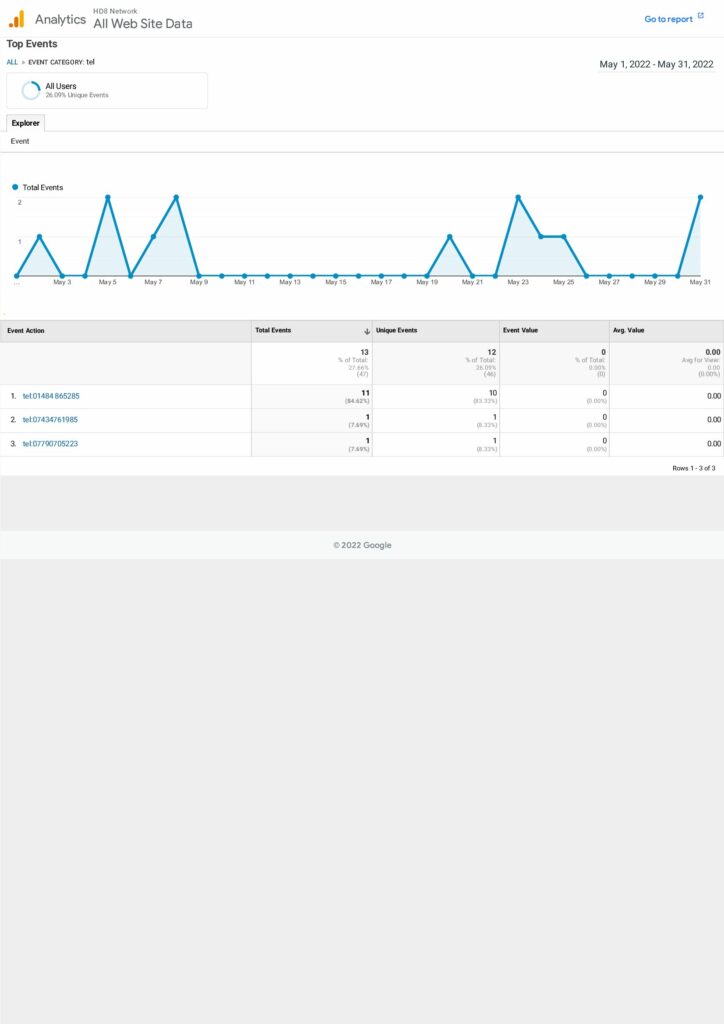
Task: Sort by the Avg. Value column header
Action: click(x=631, y=331)
